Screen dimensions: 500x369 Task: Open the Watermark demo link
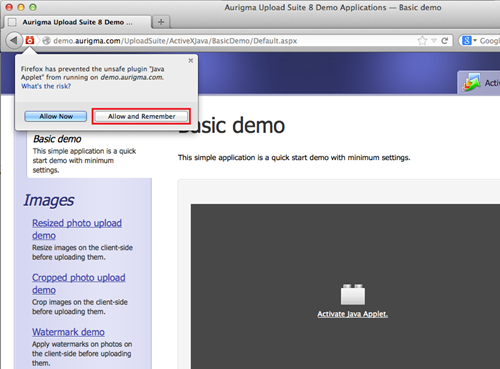[68, 332]
